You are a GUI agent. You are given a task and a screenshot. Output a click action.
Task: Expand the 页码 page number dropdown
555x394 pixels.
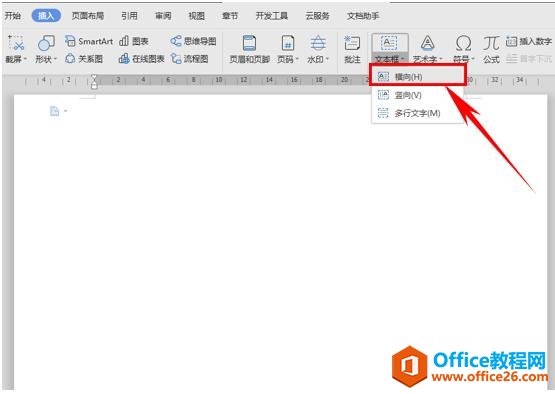pos(287,49)
